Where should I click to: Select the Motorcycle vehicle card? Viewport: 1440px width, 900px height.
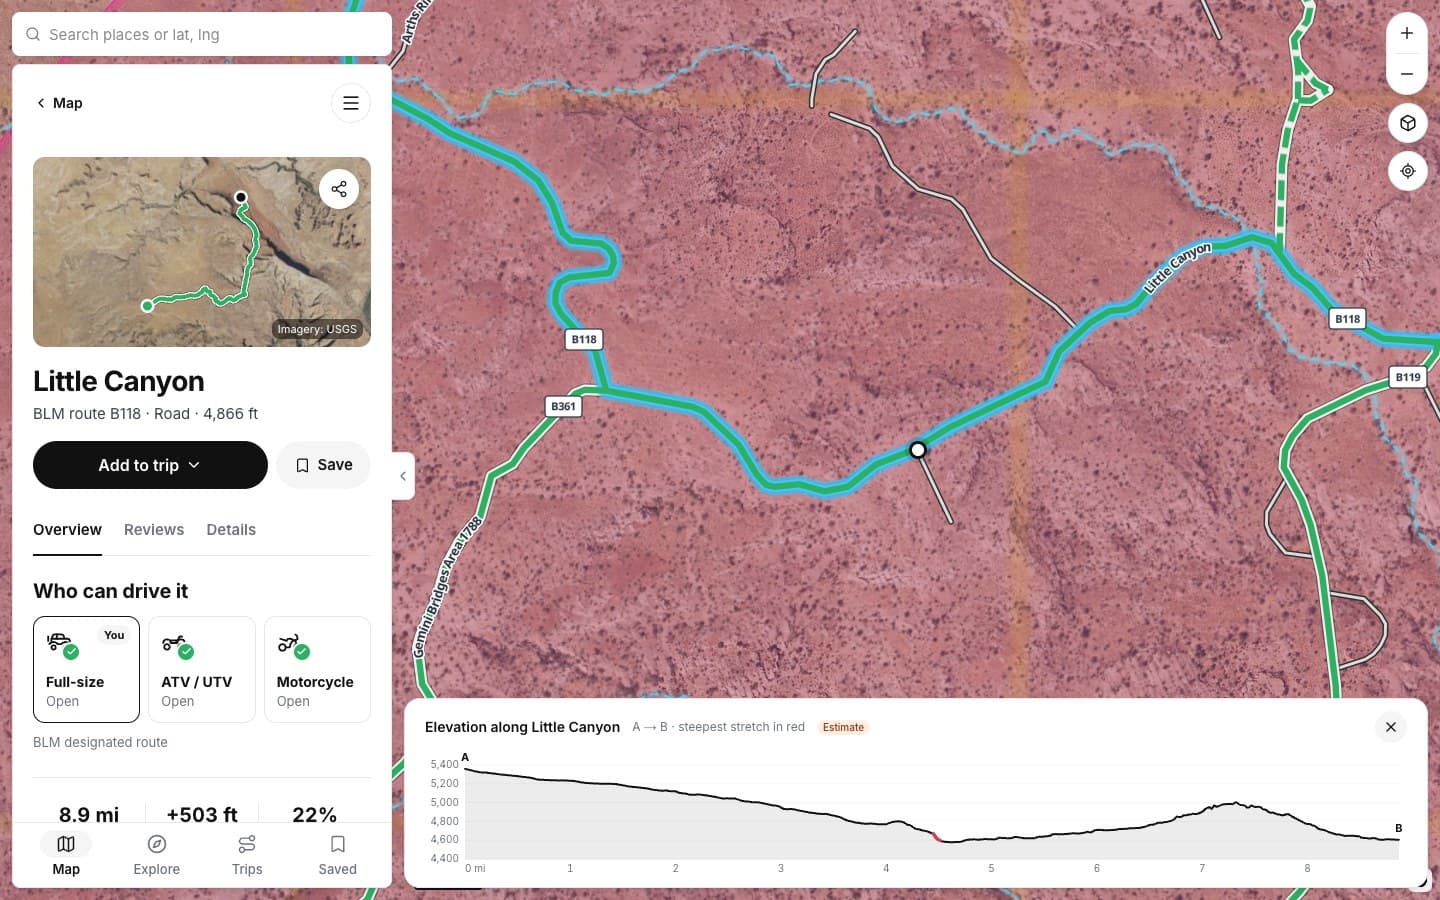pyautogui.click(x=317, y=669)
